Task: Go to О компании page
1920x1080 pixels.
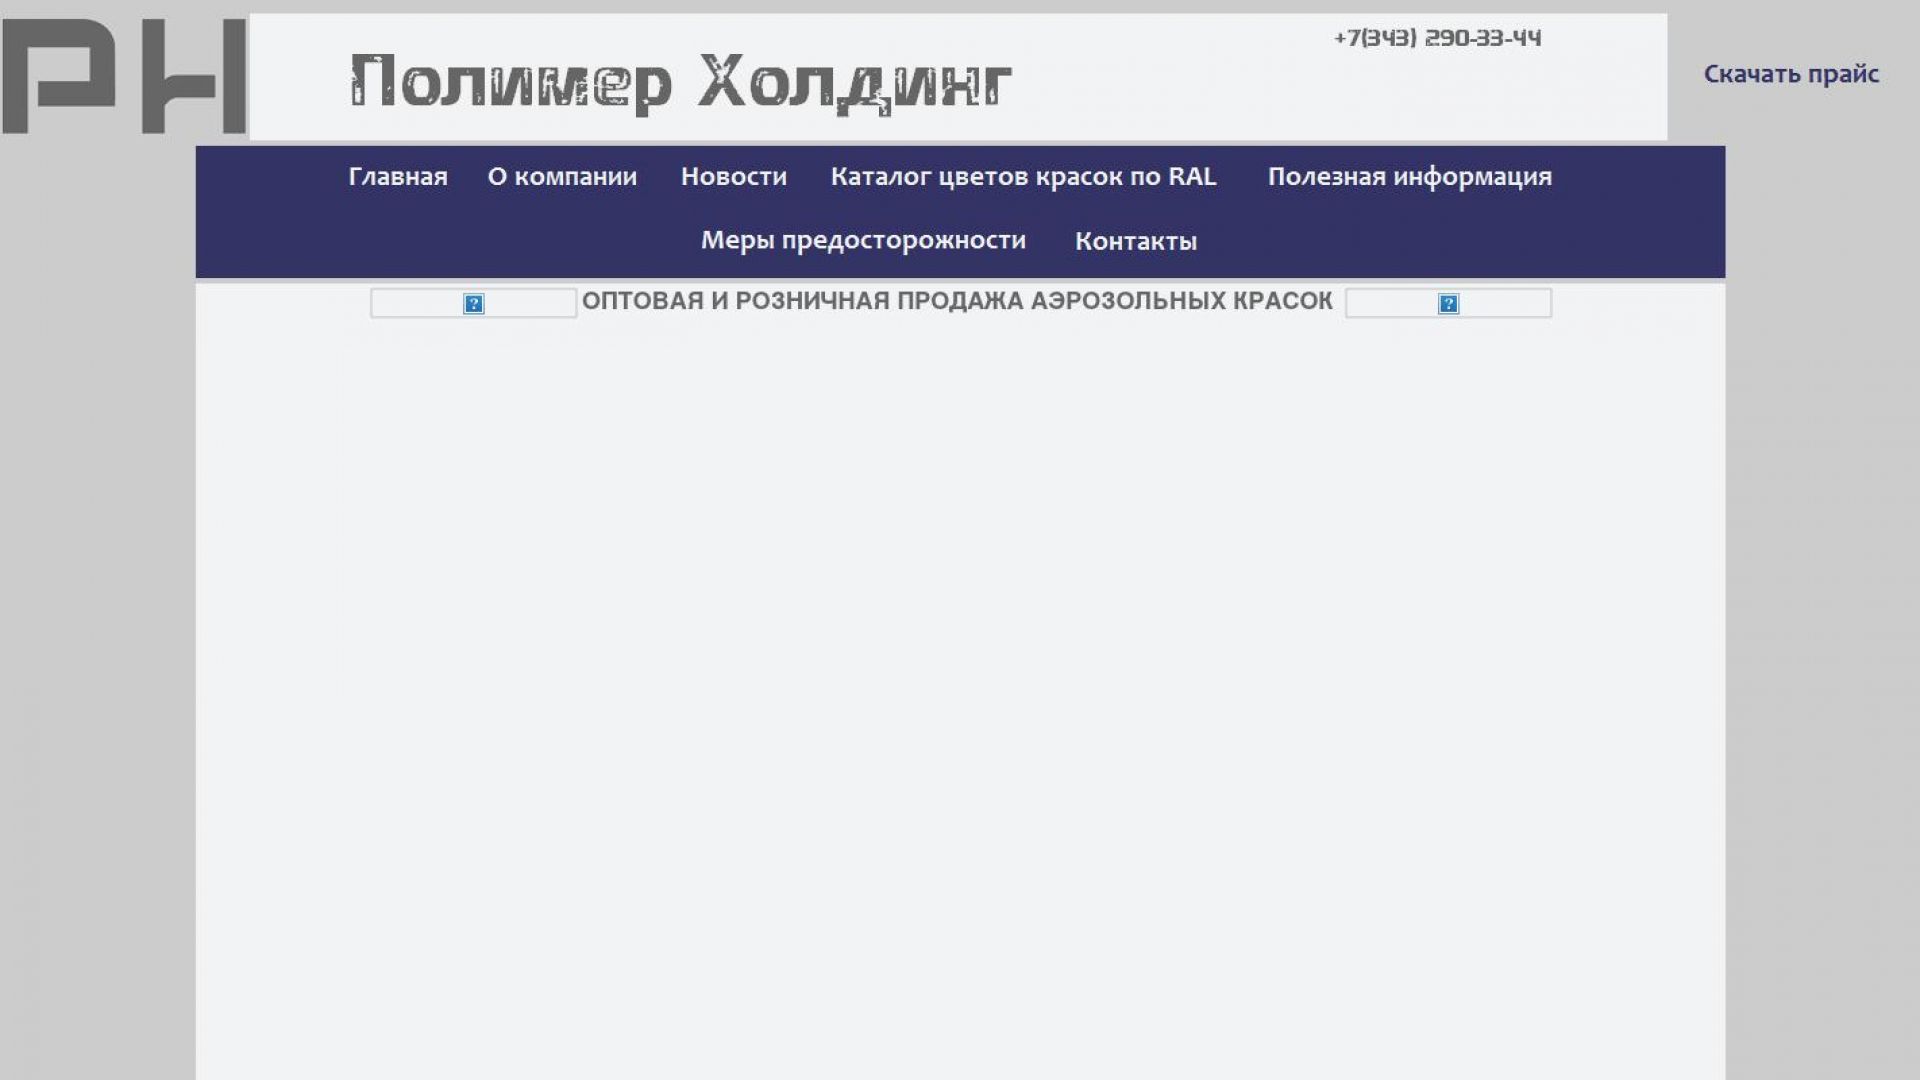Action: pos(562,177)
